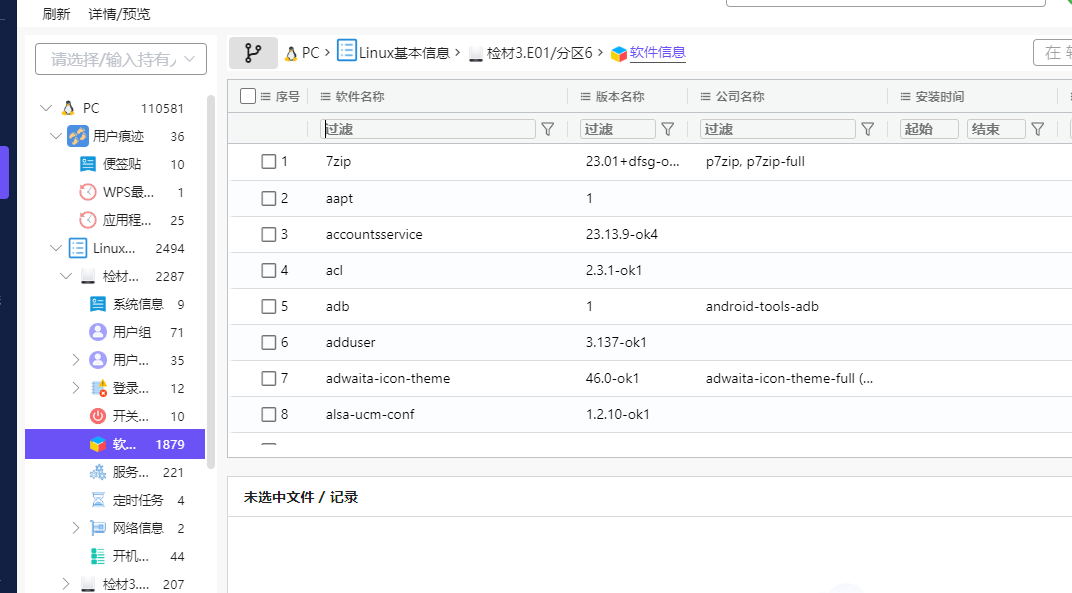Toggle the select-all checkbox in header
Image resolution: width=1072 pixels, height=593 pixels.
[x=249, y=97]
